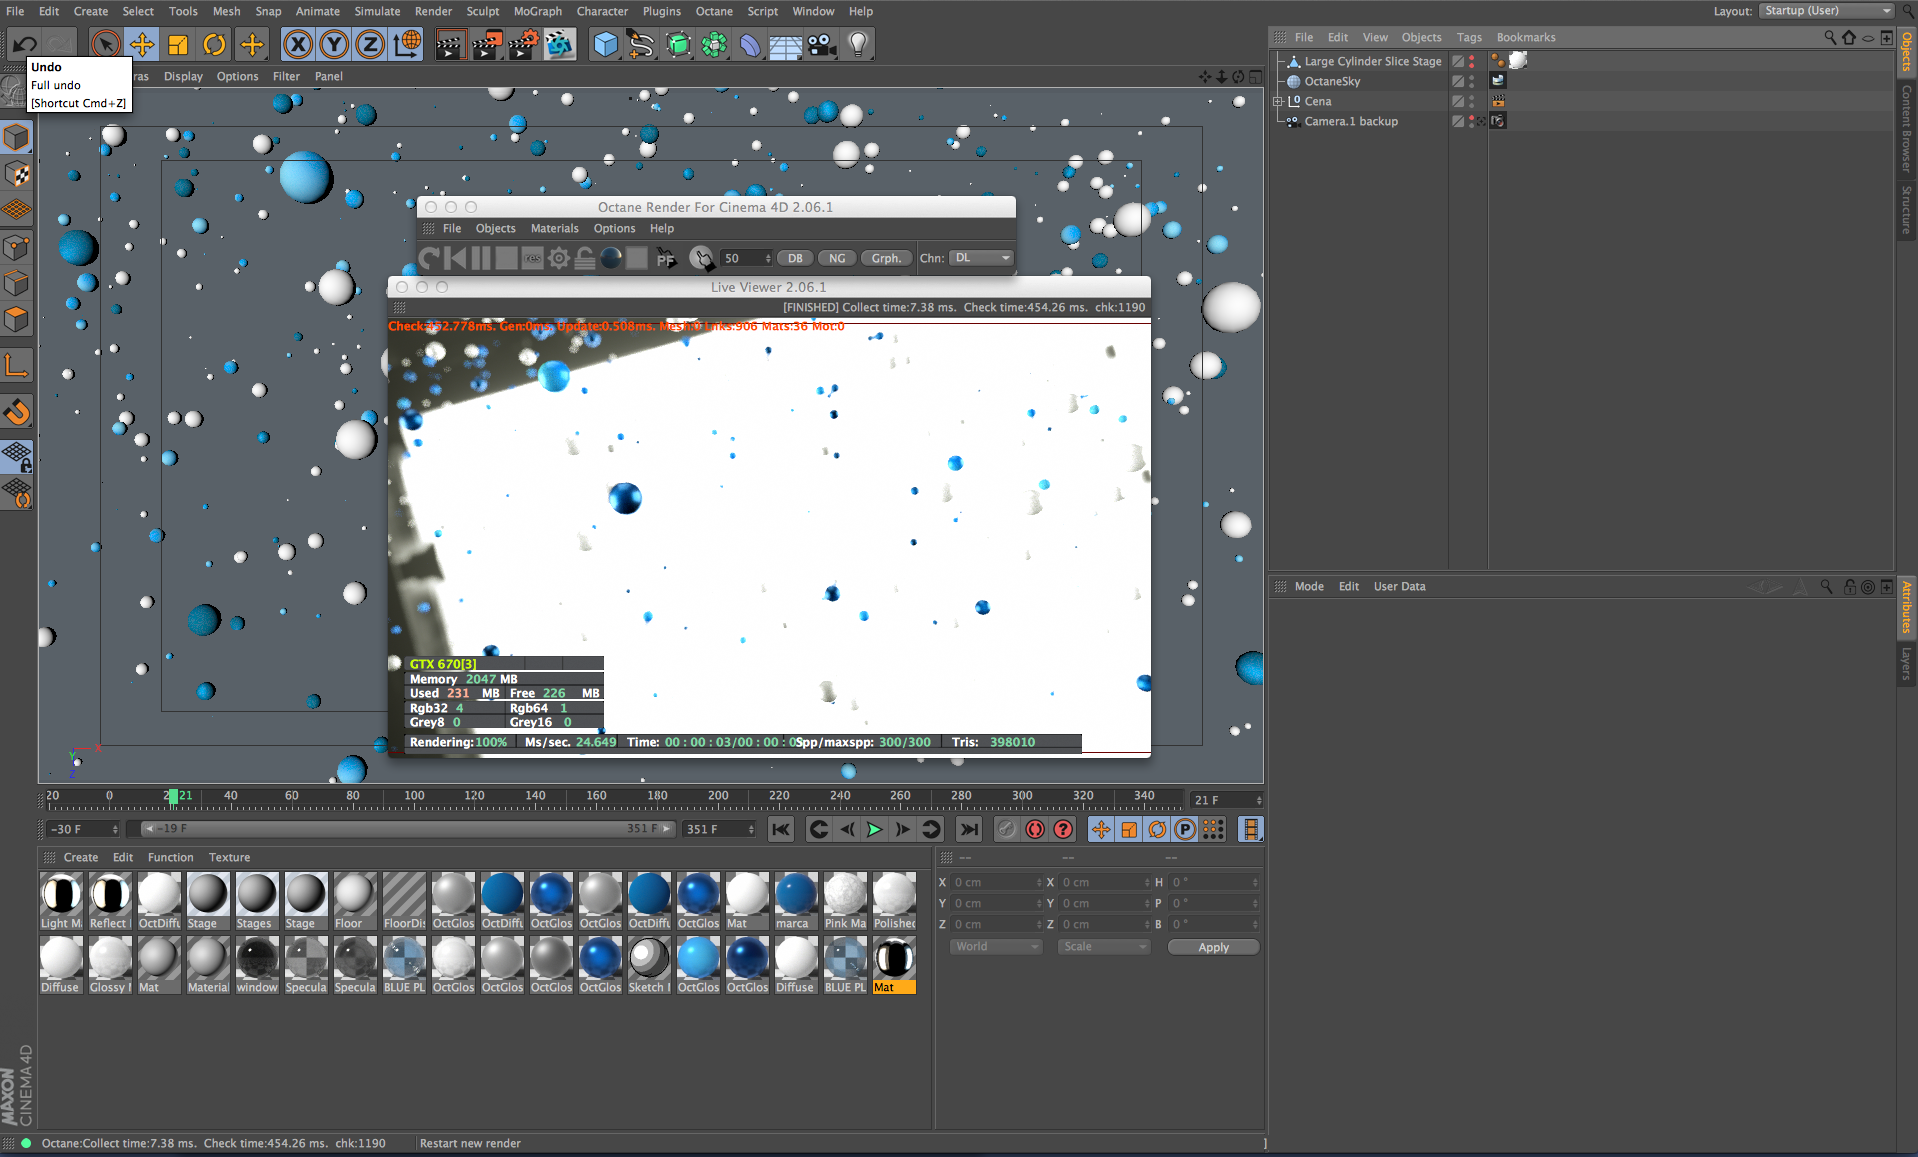Open the Tags menu in Objects panel
Viewport: 1918px width, 1157px height.
tap(1469, 37)
